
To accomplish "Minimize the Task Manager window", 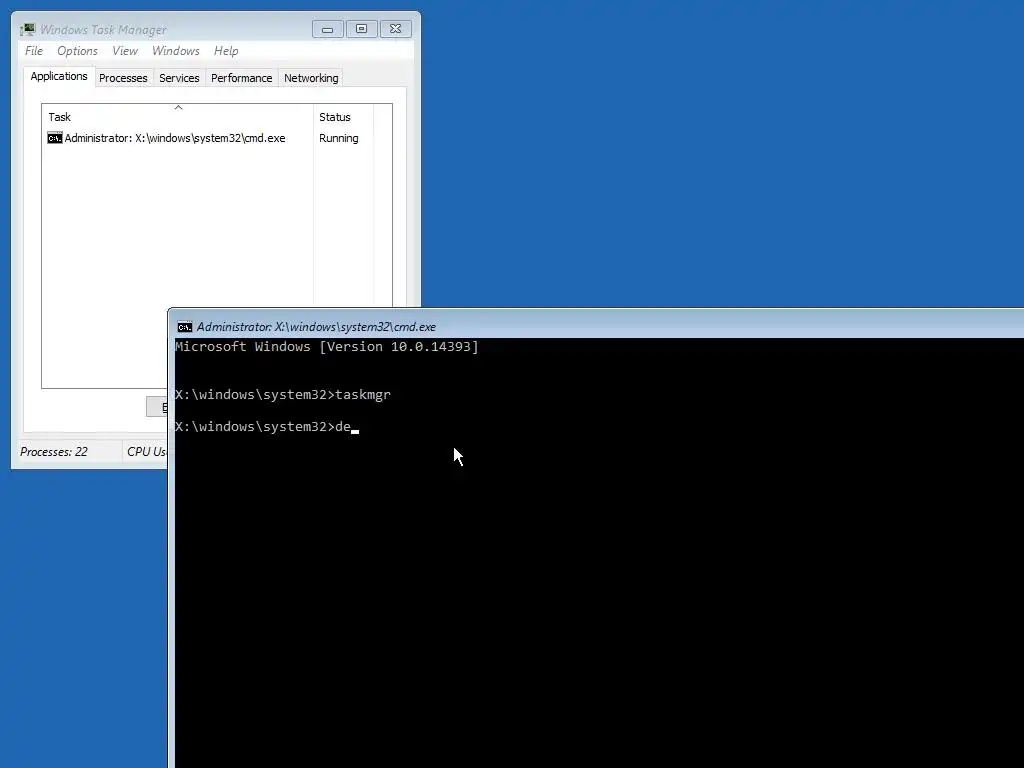I will 327,29.
